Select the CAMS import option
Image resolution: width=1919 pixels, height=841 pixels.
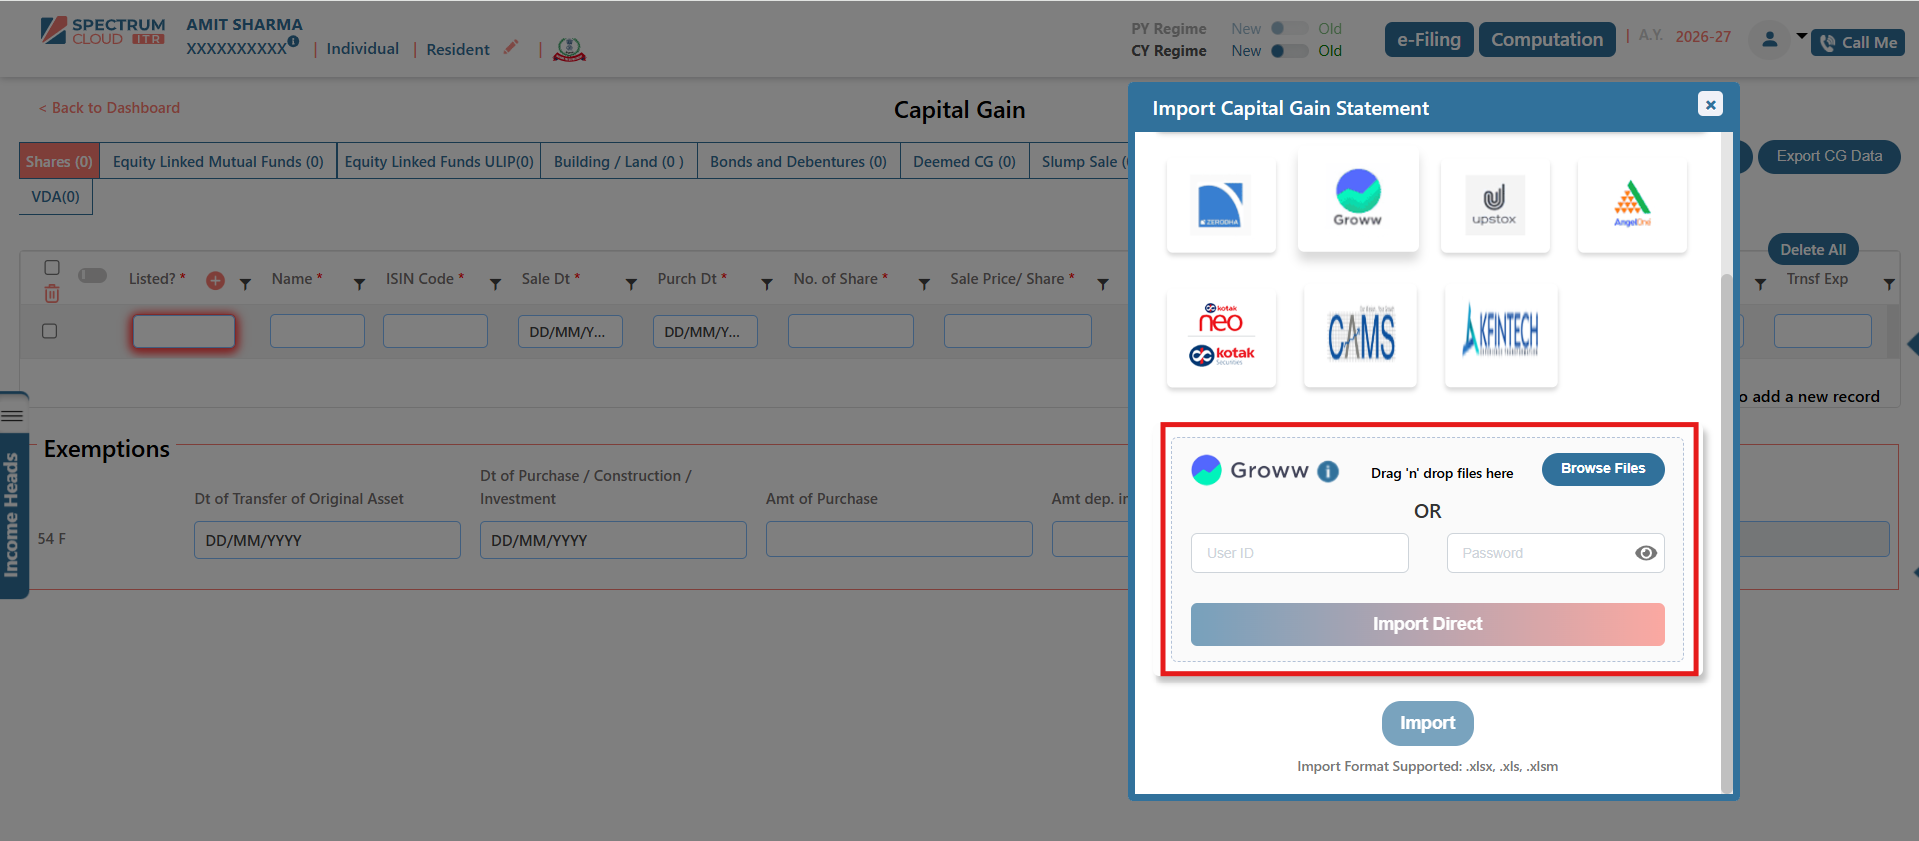[x=1360, y=336]
